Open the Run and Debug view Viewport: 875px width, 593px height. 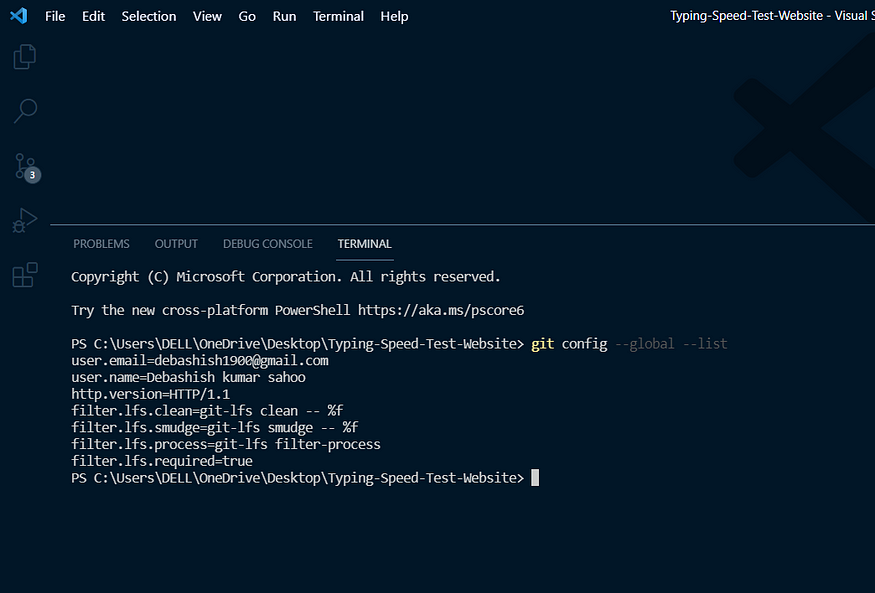click(25, 220)
